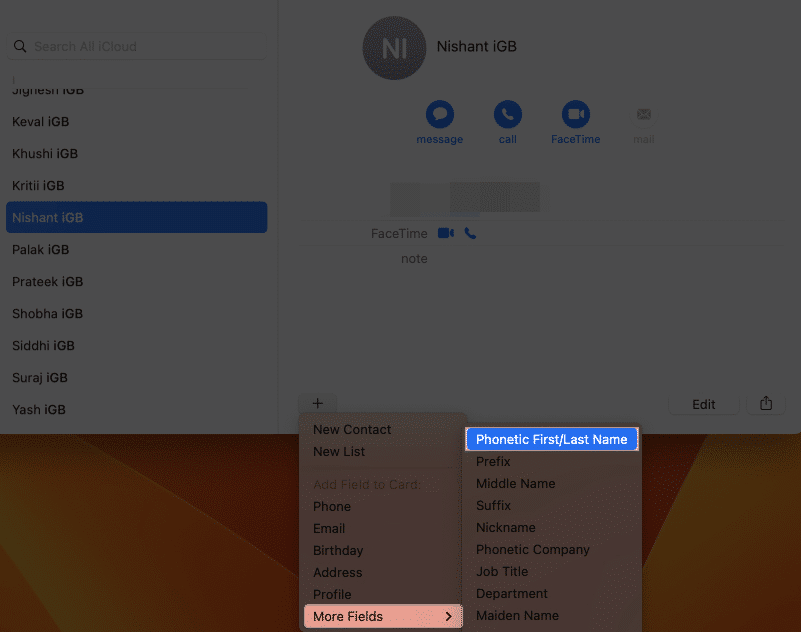801x632 pixels.
Task: Click the message bubble icon
Action: coord(439,114)
